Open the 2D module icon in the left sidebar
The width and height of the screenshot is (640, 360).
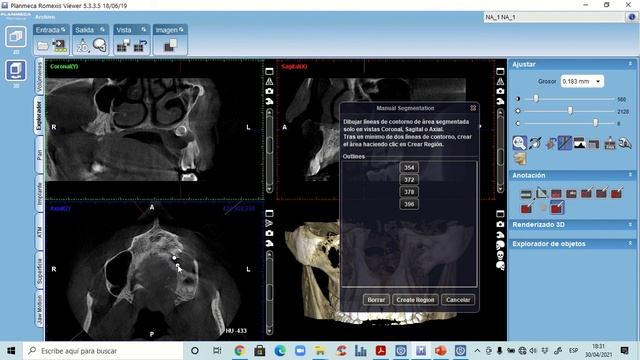(16, 37)
